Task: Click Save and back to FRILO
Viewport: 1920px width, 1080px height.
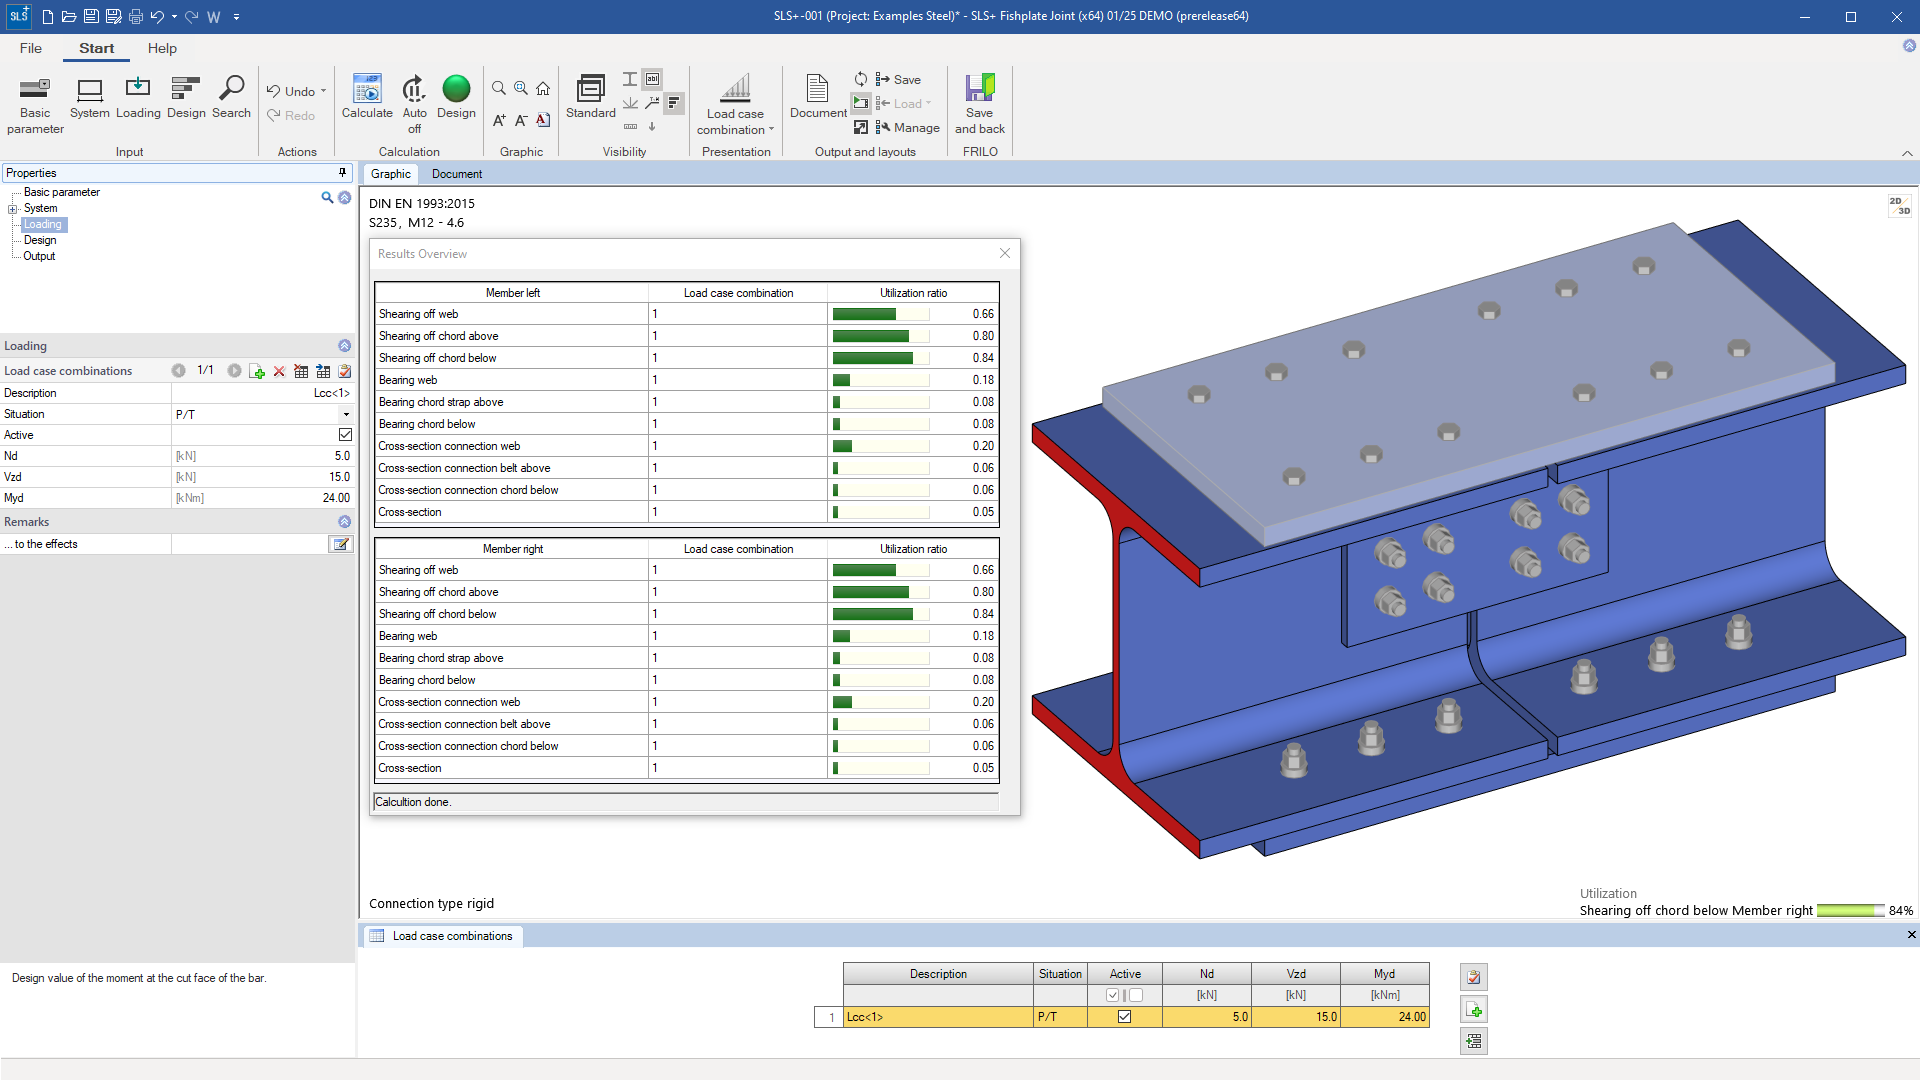Action: click(979, 104)
